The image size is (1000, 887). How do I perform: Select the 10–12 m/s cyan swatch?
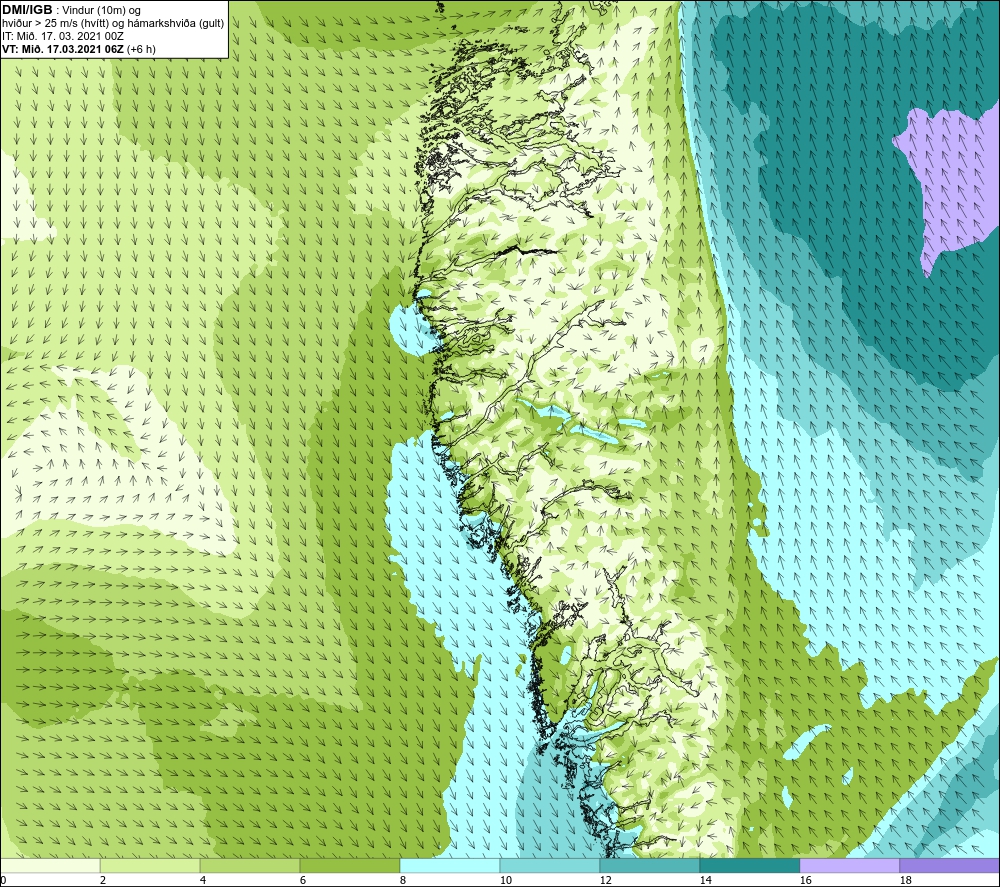tap(550, 866)
